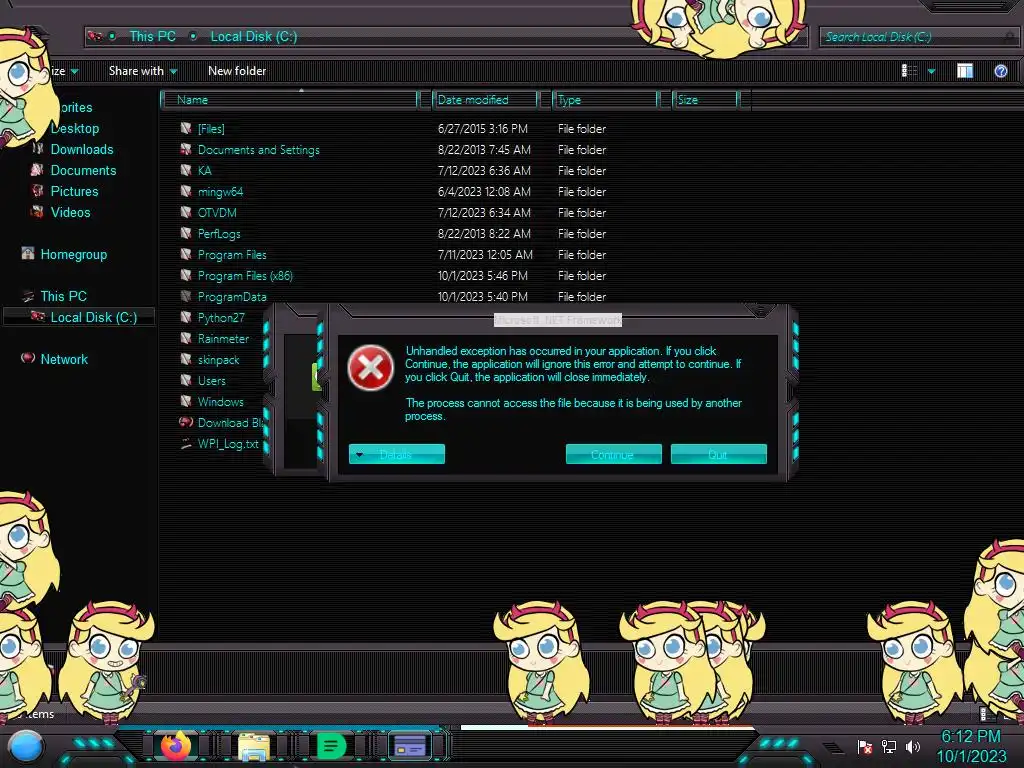Toggle the preview pane icon
This screenshot has height=768, width=1024.
click(x=965, y=71)
